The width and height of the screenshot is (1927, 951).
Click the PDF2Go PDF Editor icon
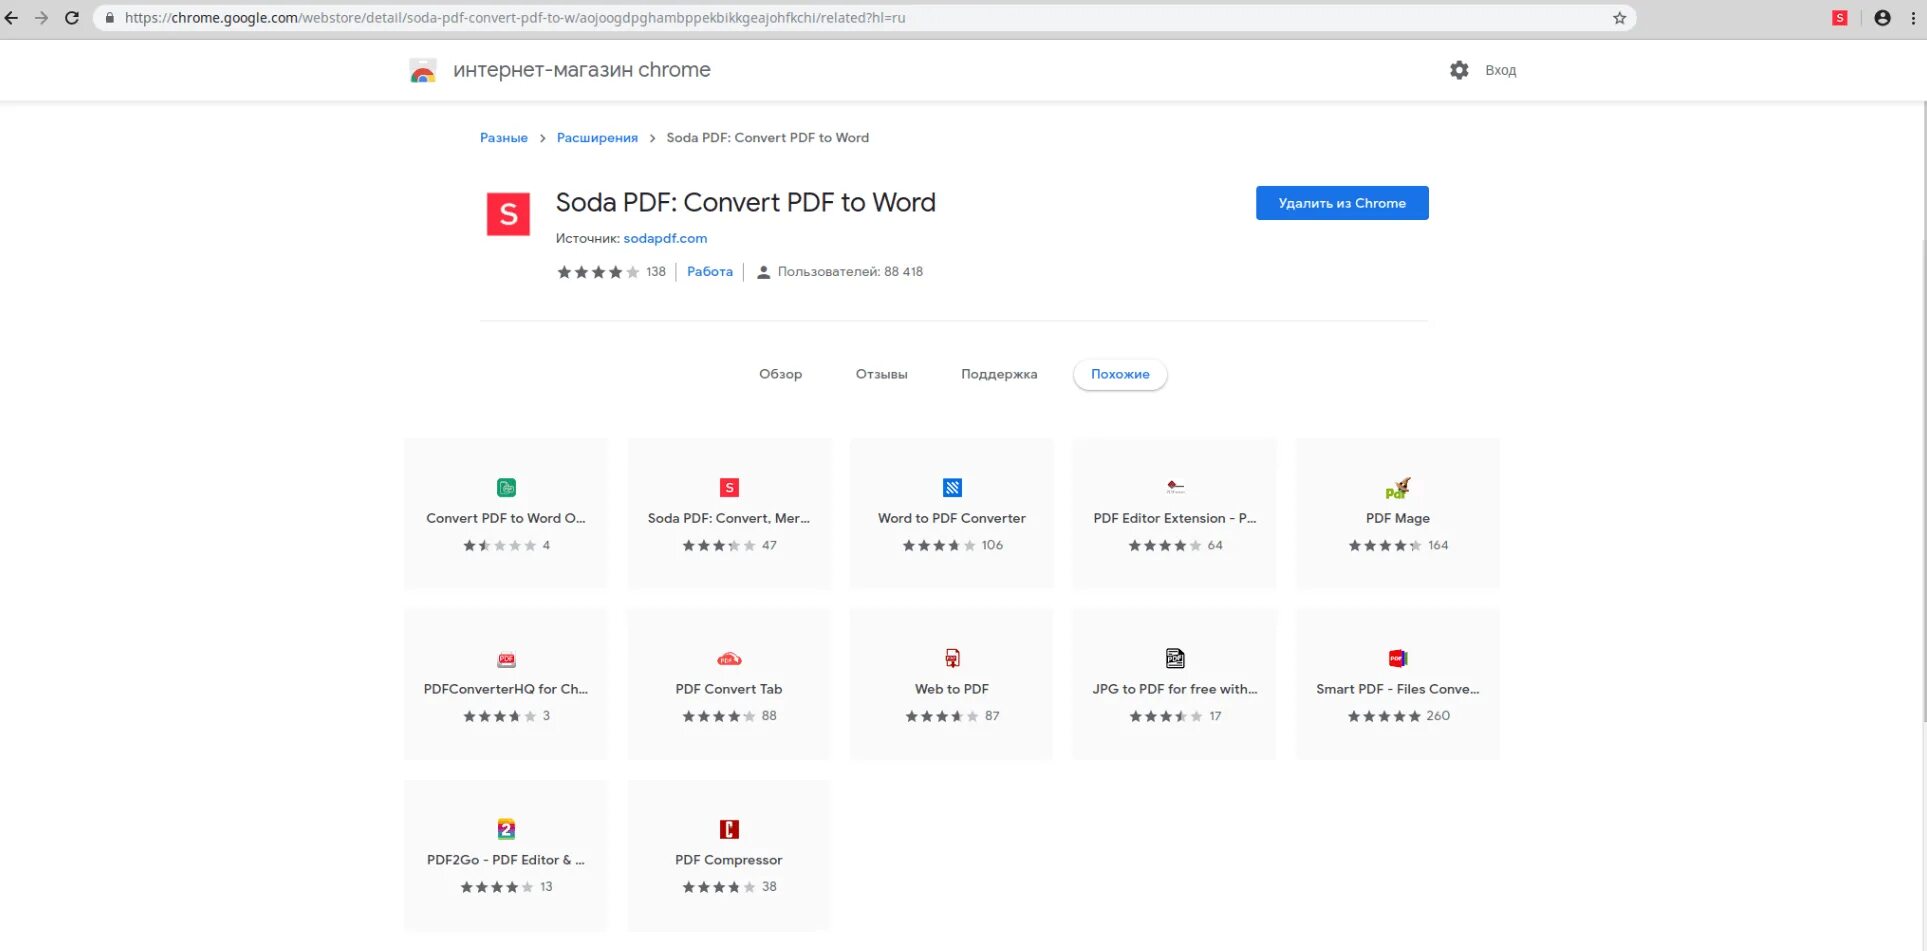[506, 829]
